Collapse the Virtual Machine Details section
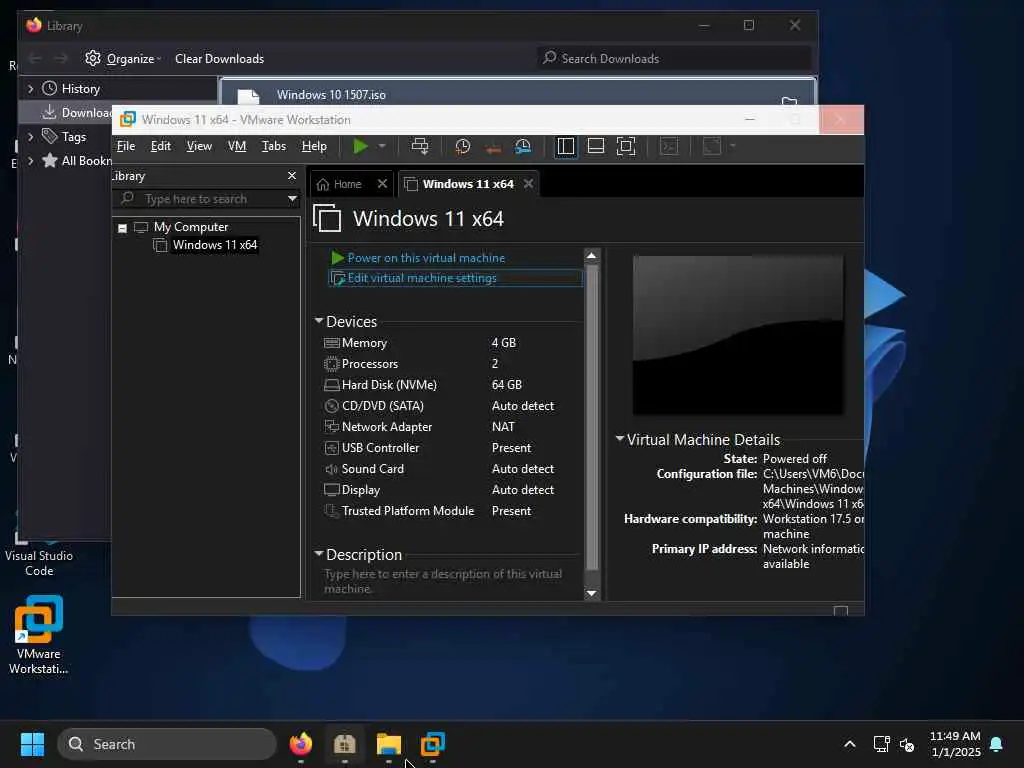 (x=620, y=439)
